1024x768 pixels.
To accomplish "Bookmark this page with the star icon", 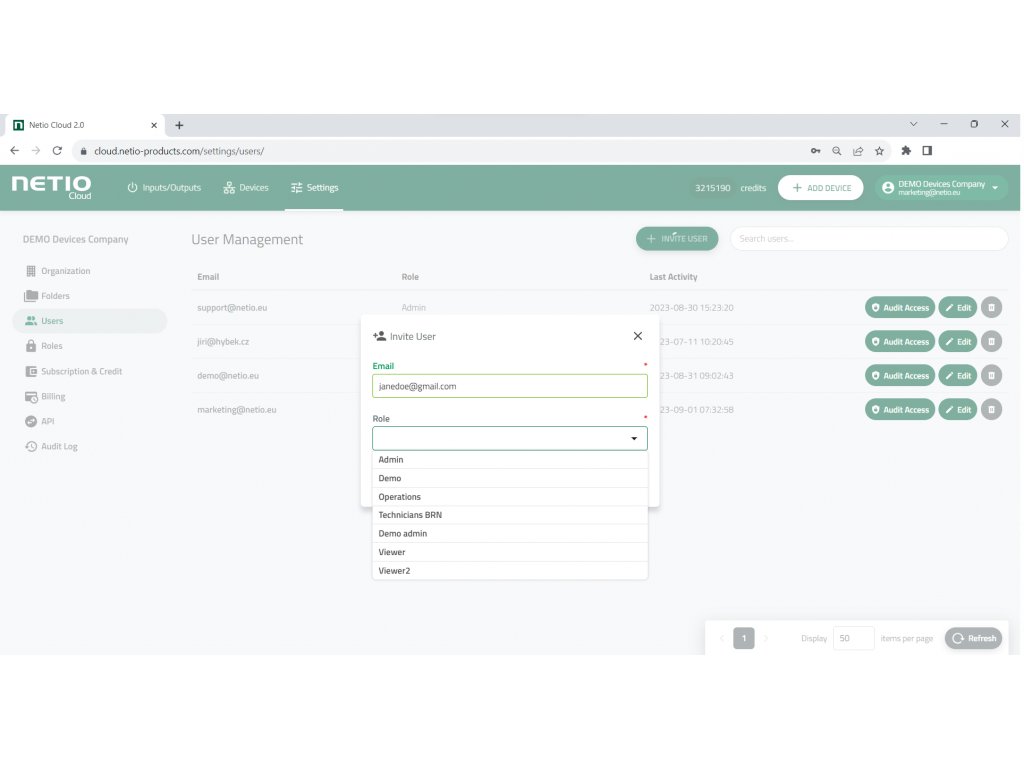I will 879,151.
